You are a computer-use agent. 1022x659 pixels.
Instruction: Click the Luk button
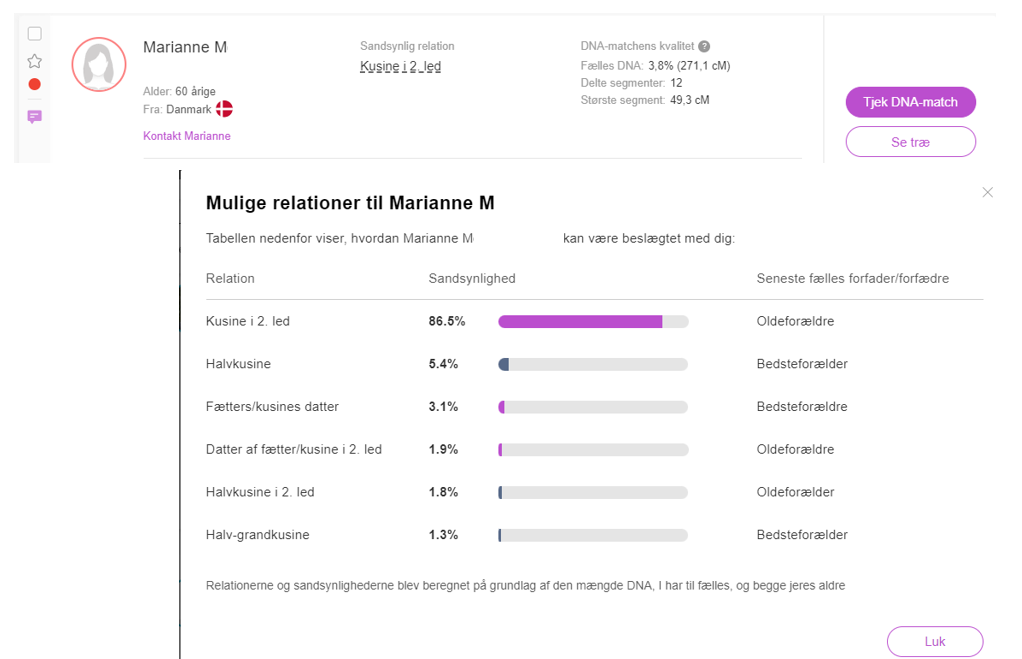[934, 641]
